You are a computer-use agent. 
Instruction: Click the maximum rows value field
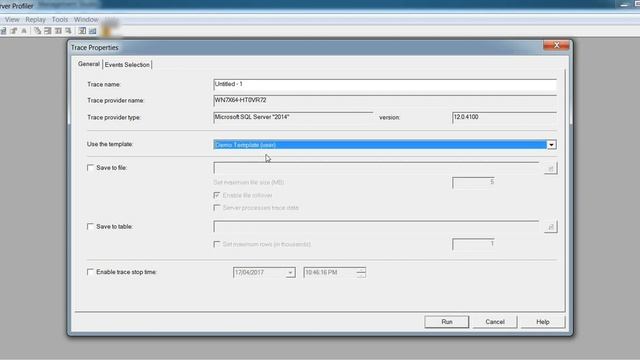[x=473, y=244]
